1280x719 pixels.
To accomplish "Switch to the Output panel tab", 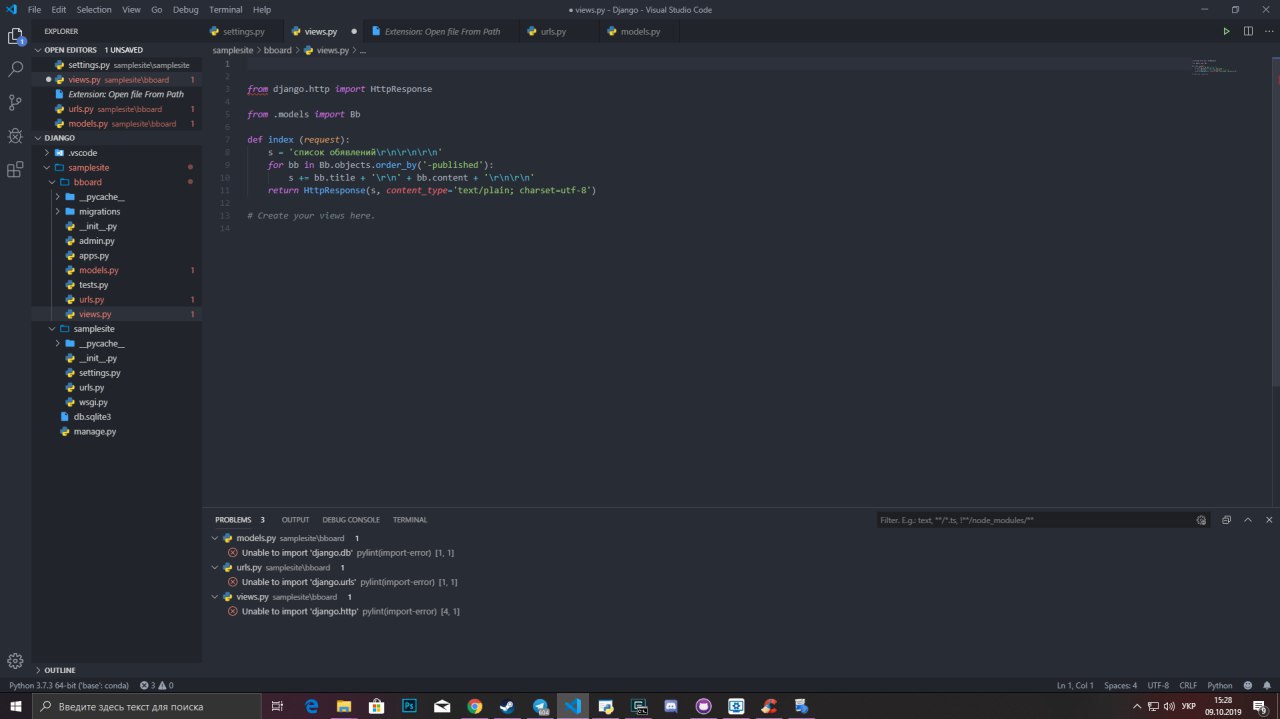I will click(x=295, y=520).
